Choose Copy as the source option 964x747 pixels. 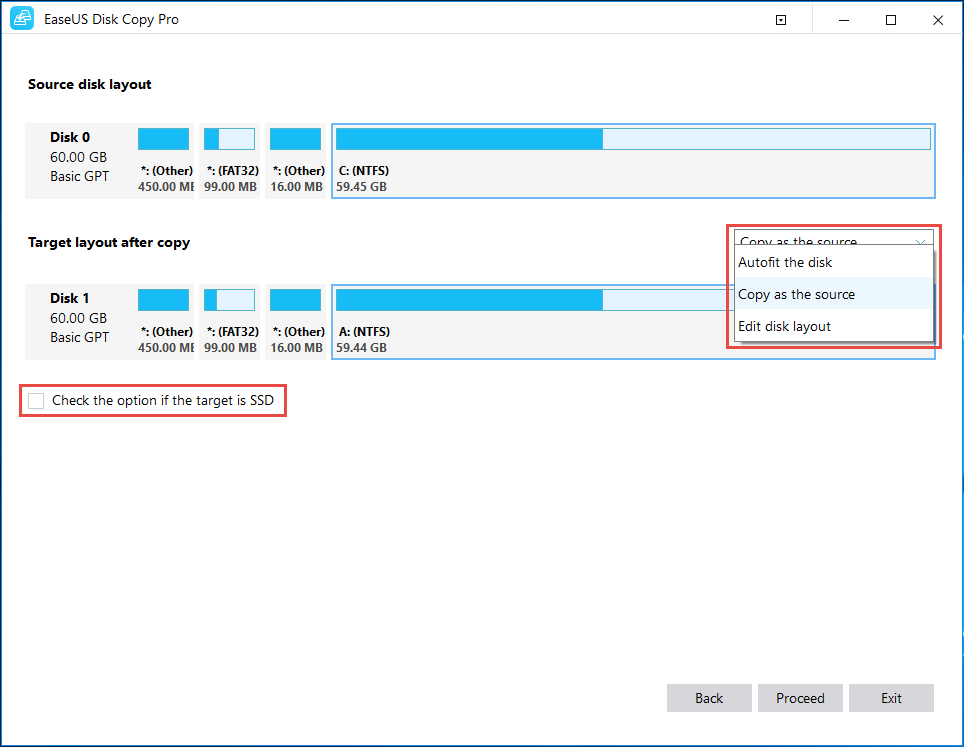(x=834, y=294)
